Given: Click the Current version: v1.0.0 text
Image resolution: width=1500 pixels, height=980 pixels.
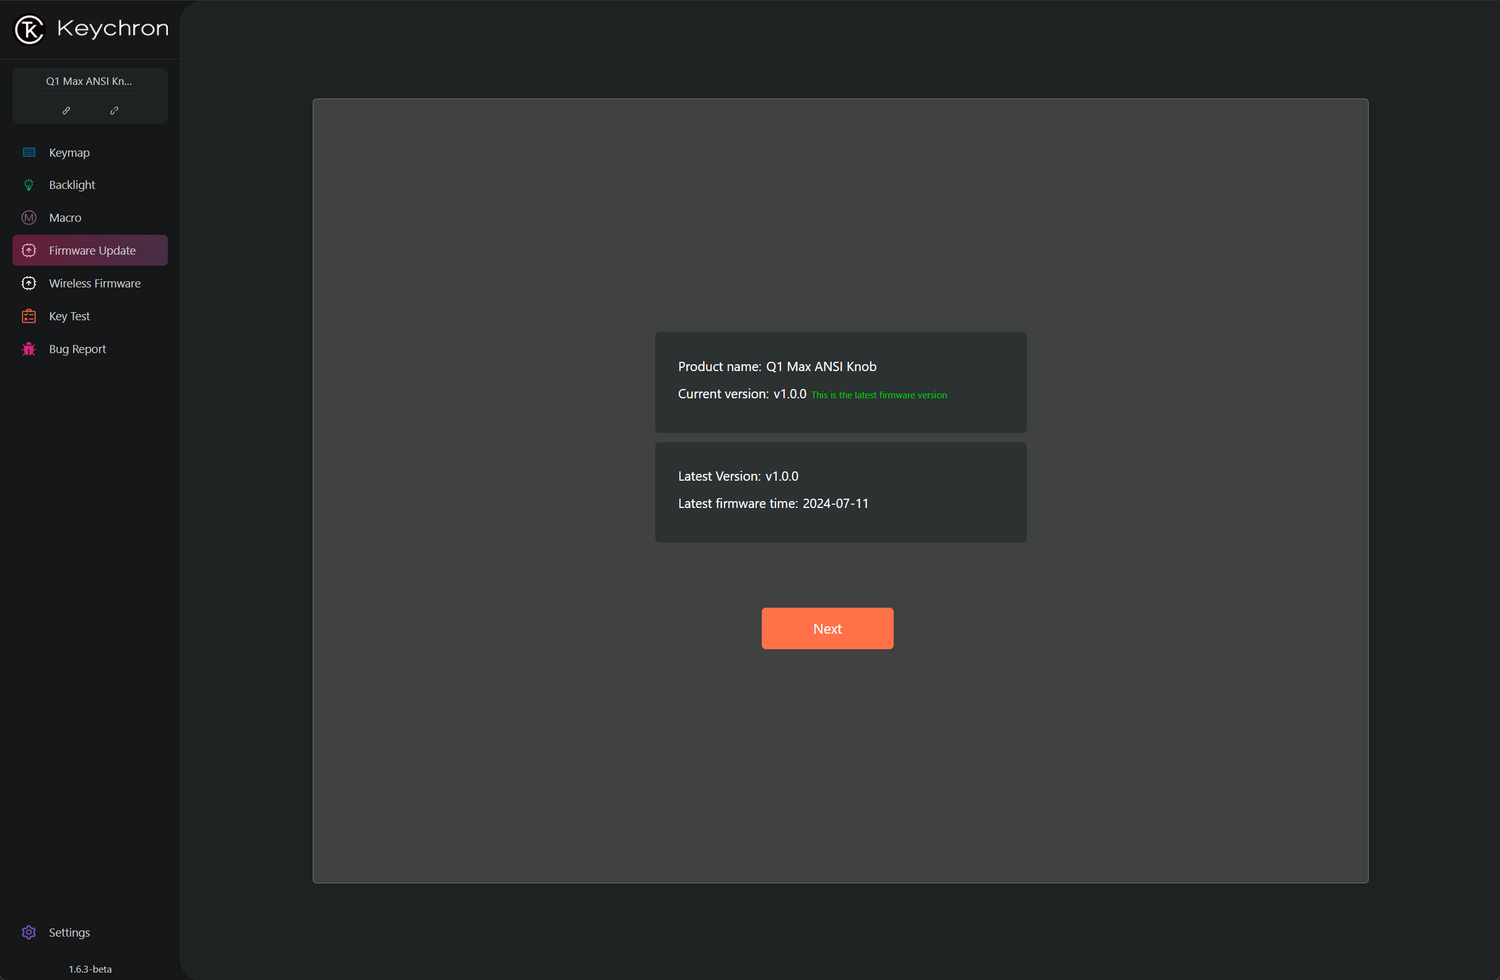Looking at the screenshot, I should 742,394.
